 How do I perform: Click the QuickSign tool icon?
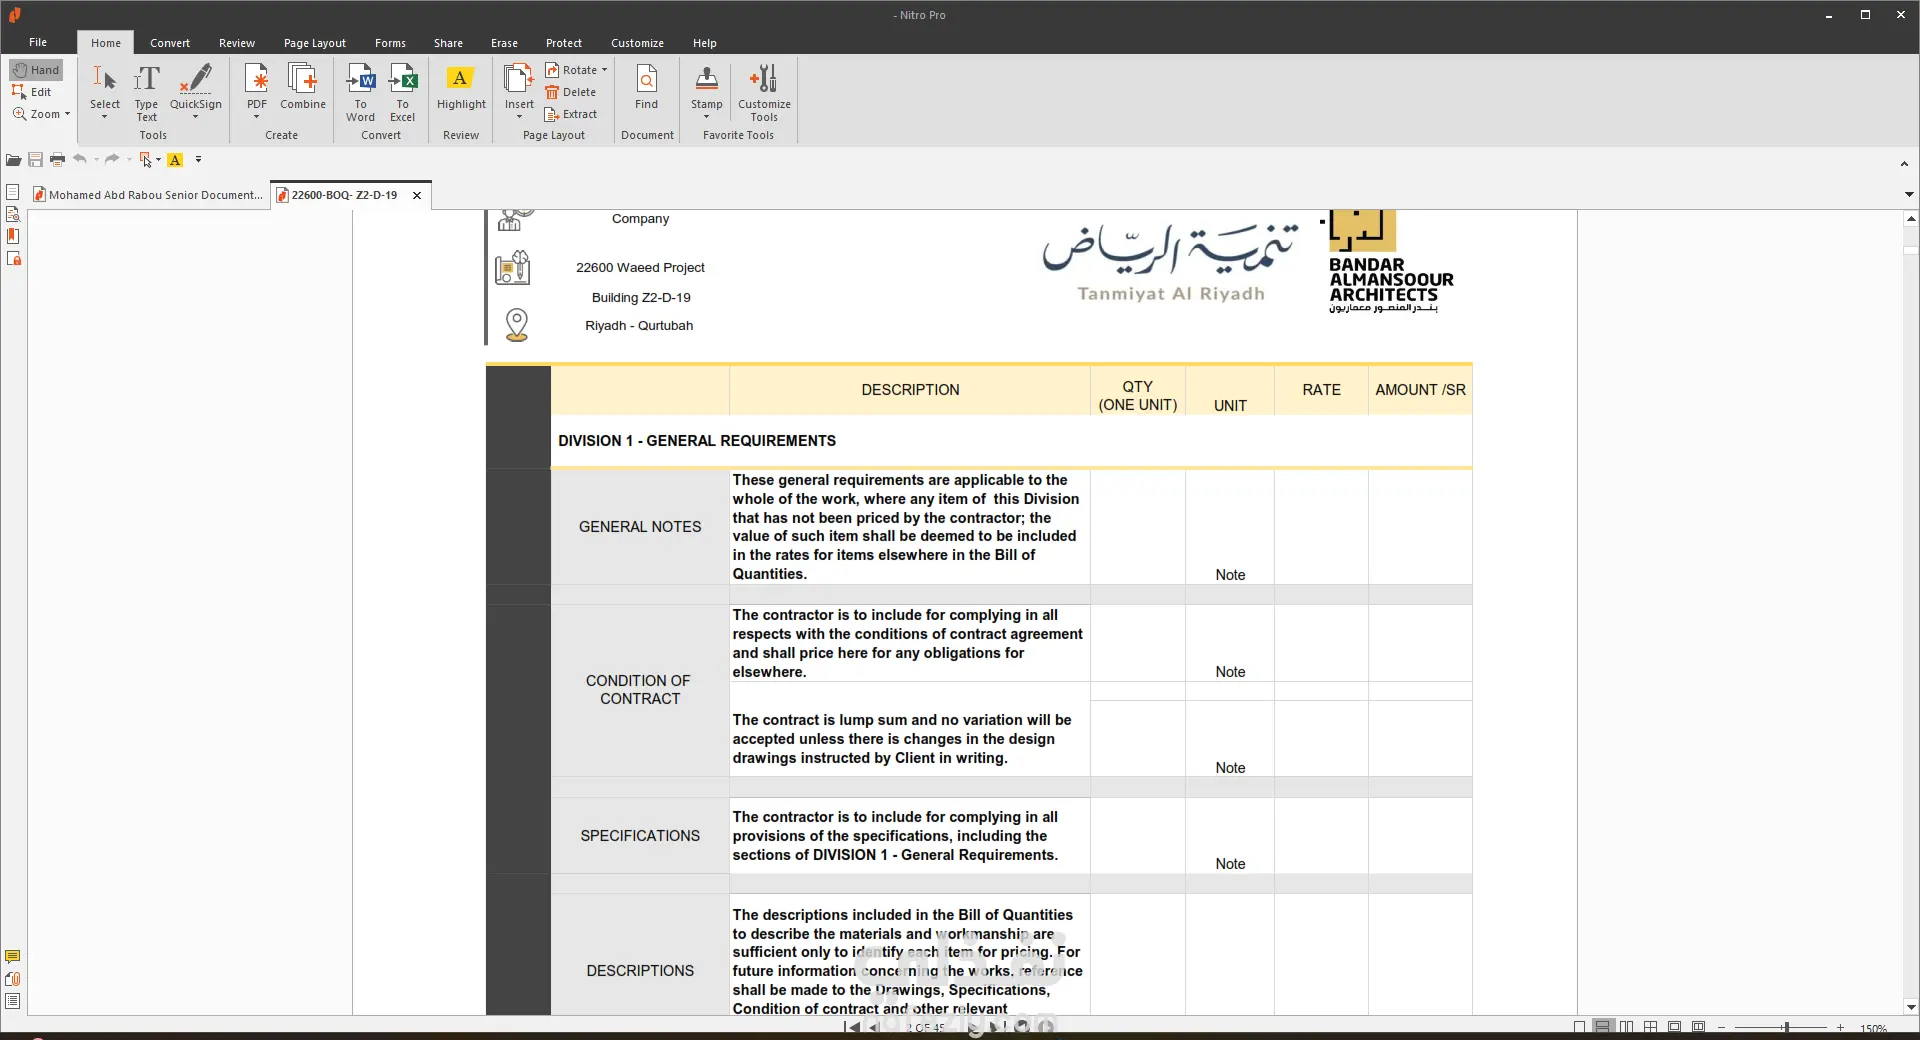pyautogui.click(x=196, y=80)
